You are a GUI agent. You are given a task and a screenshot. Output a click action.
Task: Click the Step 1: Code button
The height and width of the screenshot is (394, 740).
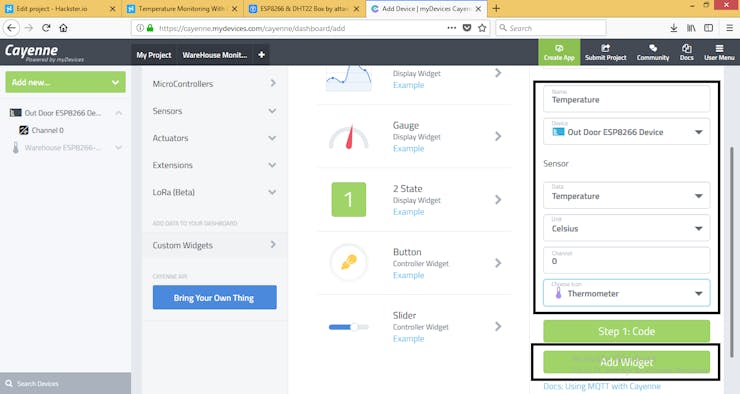[626, 331]
